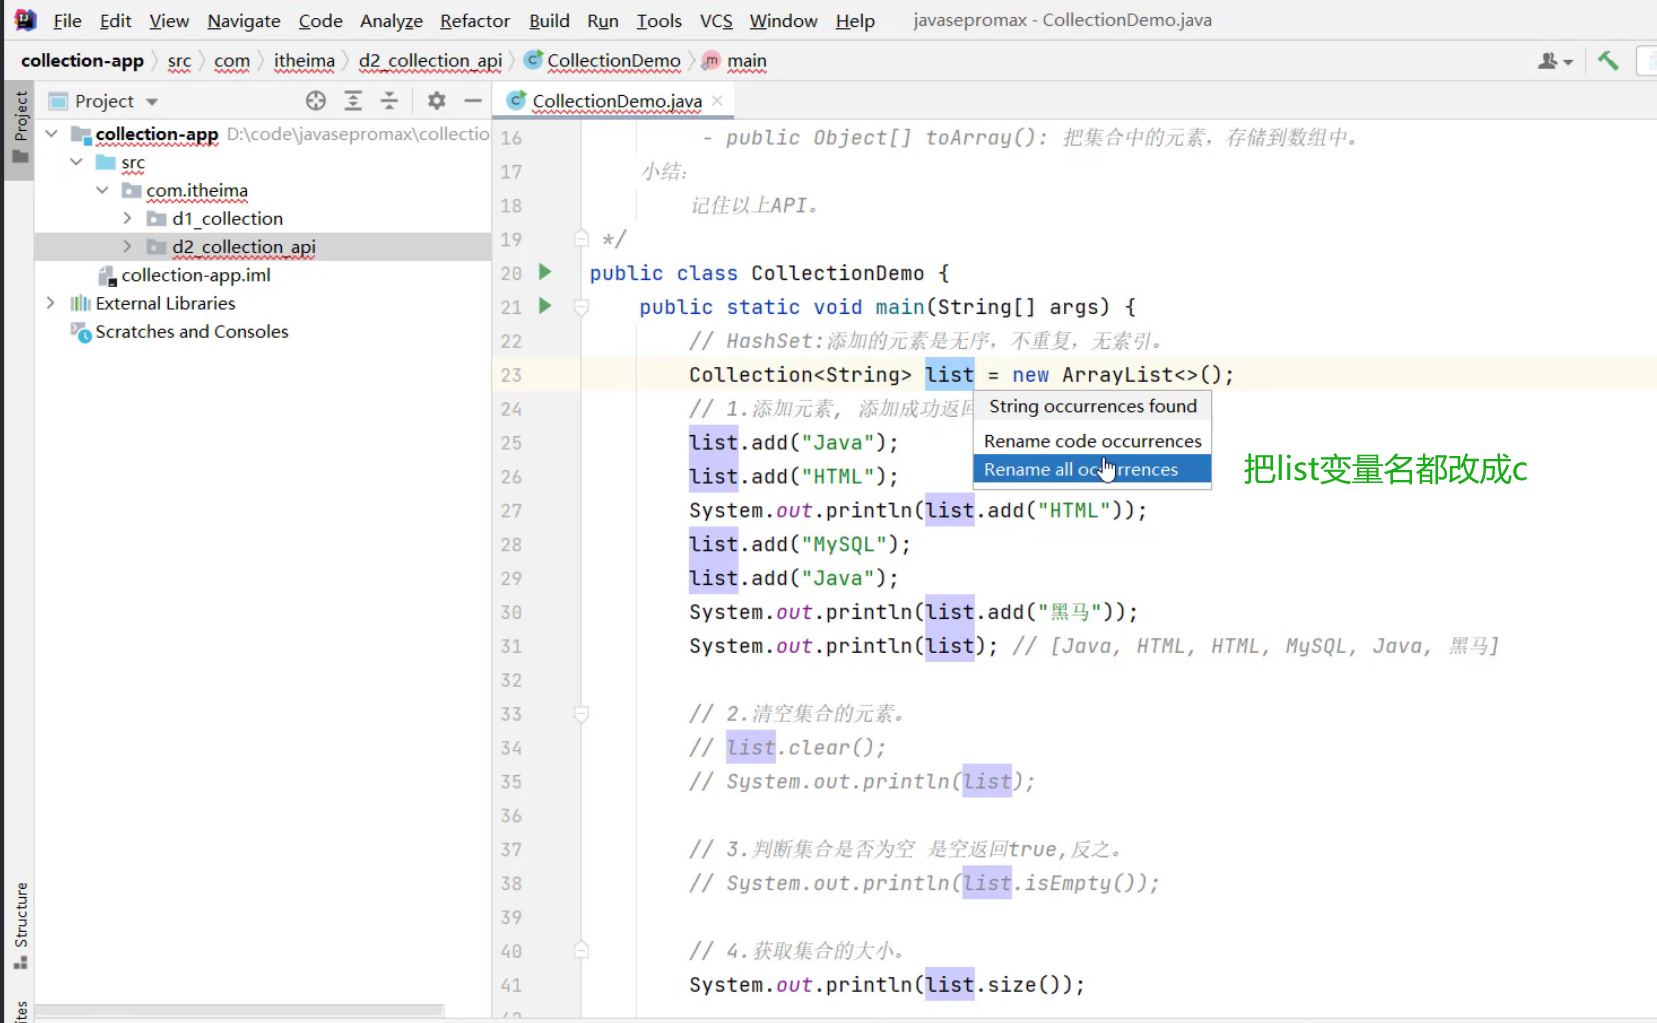1657x1023 pixels.
Task: Open the Edit menu
Action: pyautogui.click(x=115, y=21)
